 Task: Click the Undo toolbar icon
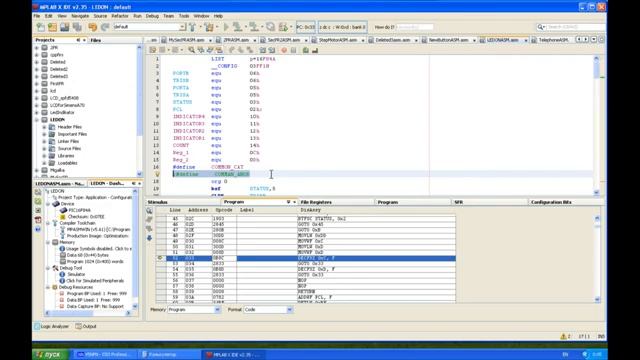point(93,27)
